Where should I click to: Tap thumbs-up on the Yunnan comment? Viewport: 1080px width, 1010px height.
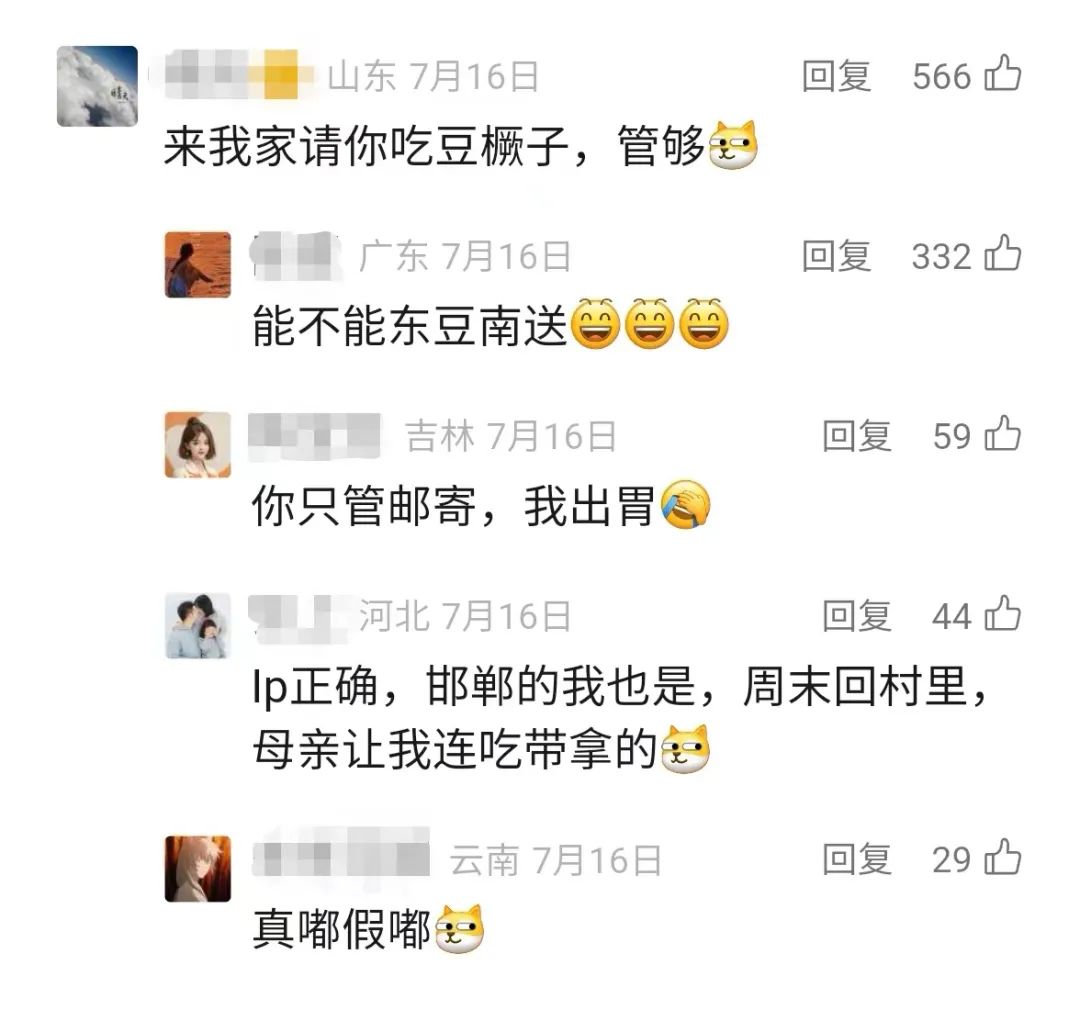(x=1003, y=857)
